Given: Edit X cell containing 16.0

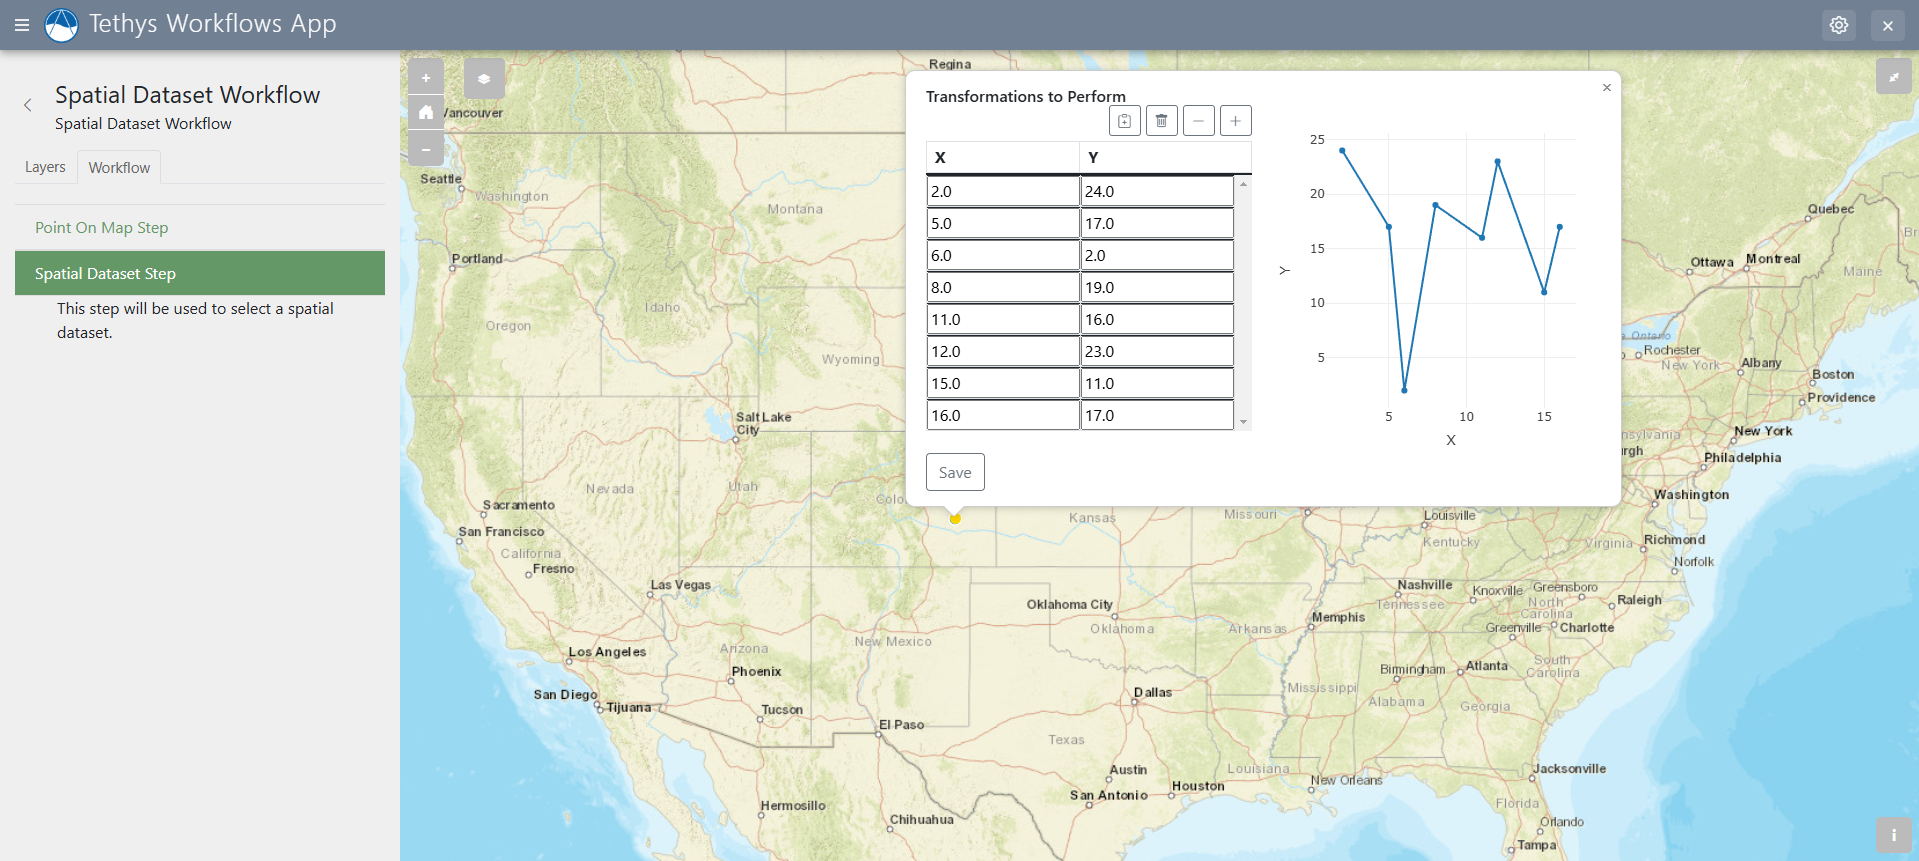Looking at the screenshot, I should pyautogui.click(x=1003, y=415).
